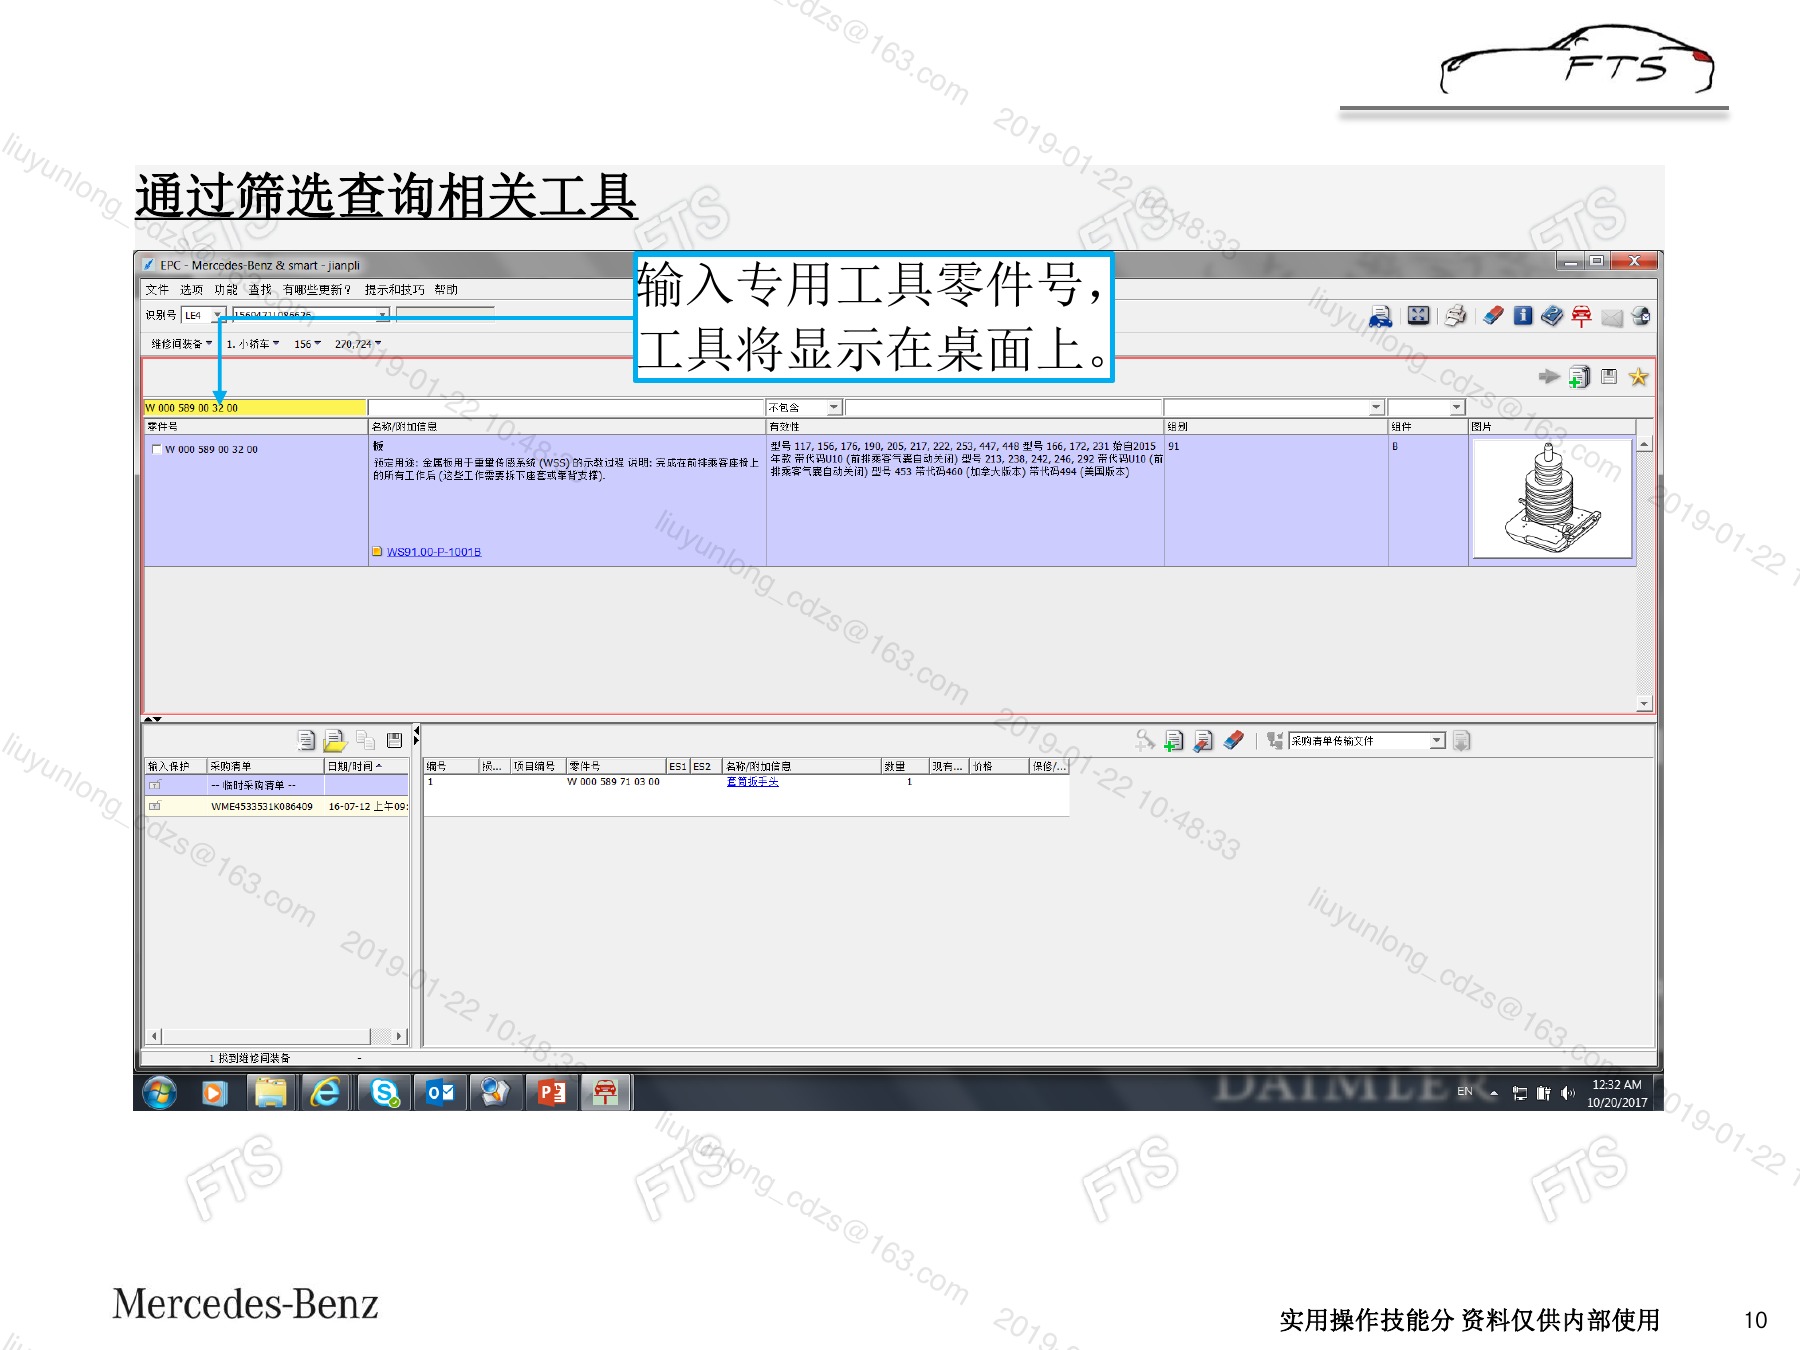Image resolution: width=1800 pixels, height=1350 pixels.
Task: Click the 套筒扳手头 link in order table
Action: pos(753,782)
